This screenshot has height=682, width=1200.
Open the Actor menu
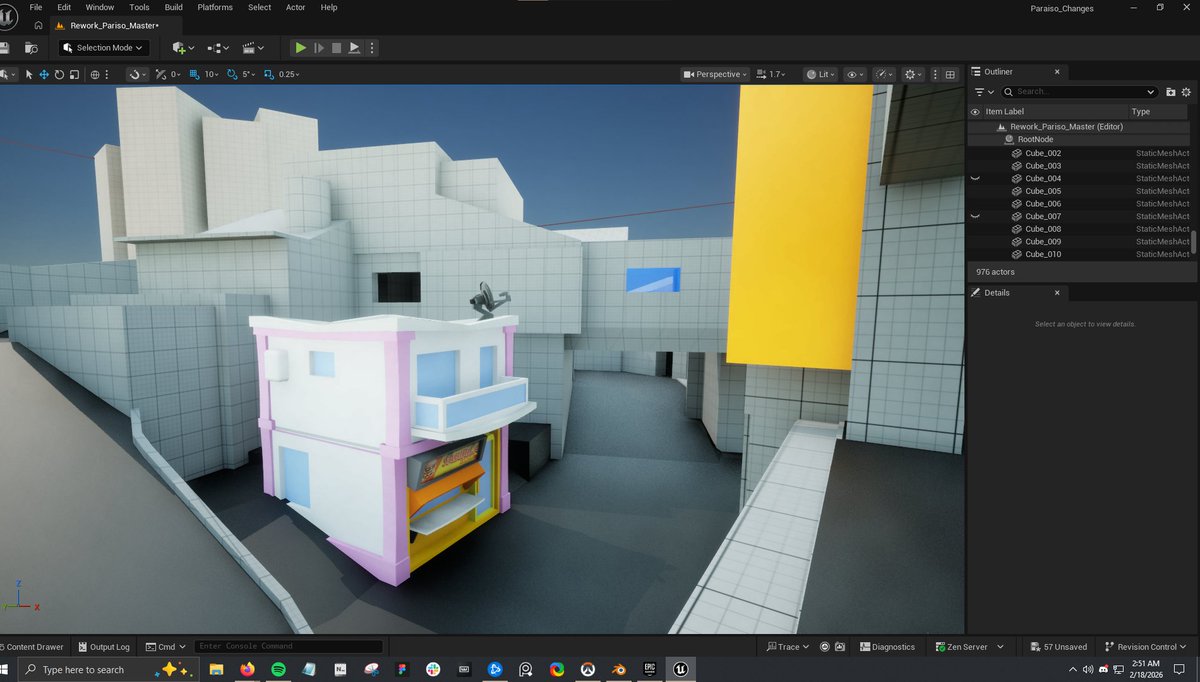[296, 8]
